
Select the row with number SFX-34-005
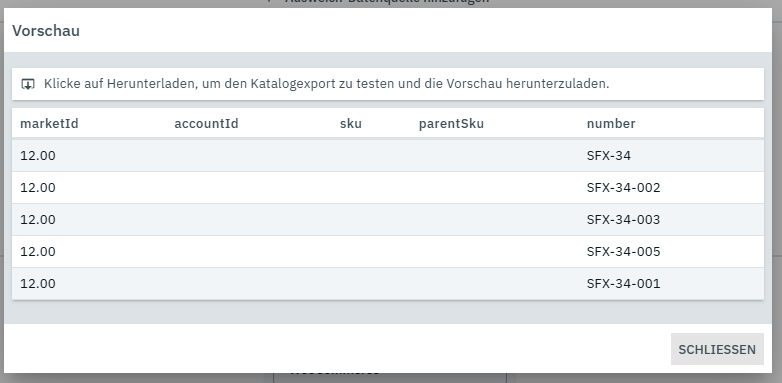388,251
